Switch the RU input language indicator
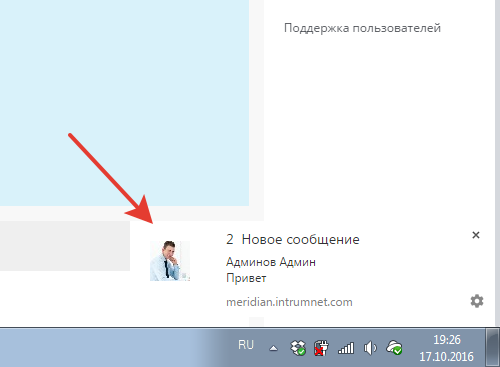 (246, 345)
